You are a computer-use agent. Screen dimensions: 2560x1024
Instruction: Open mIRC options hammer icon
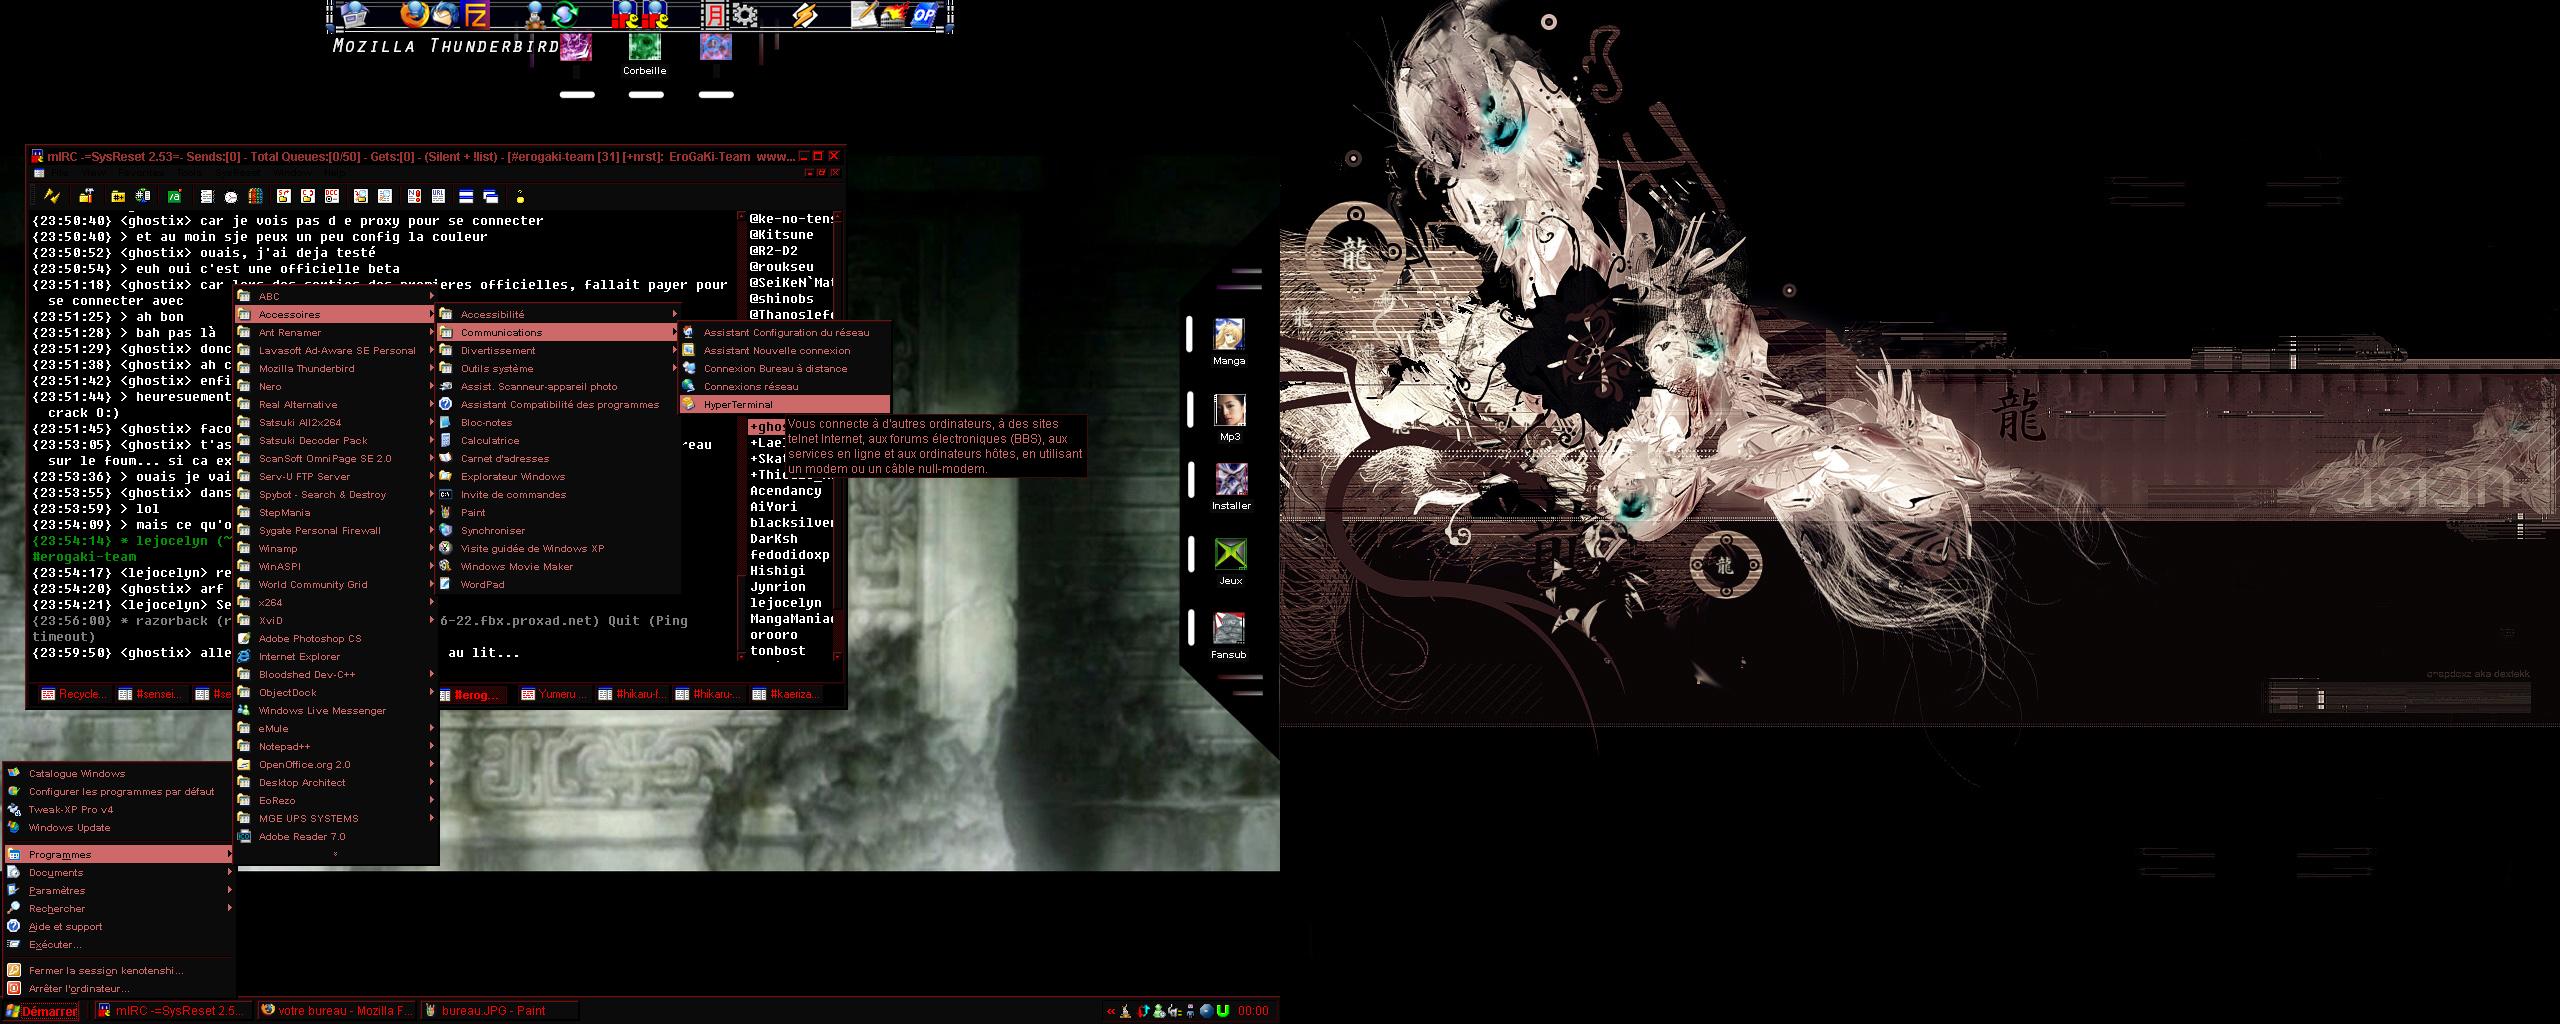tap(87, 196)
